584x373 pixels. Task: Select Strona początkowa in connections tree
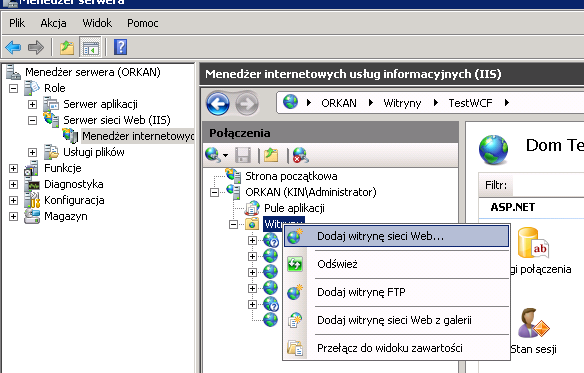(x=291, y=176)
